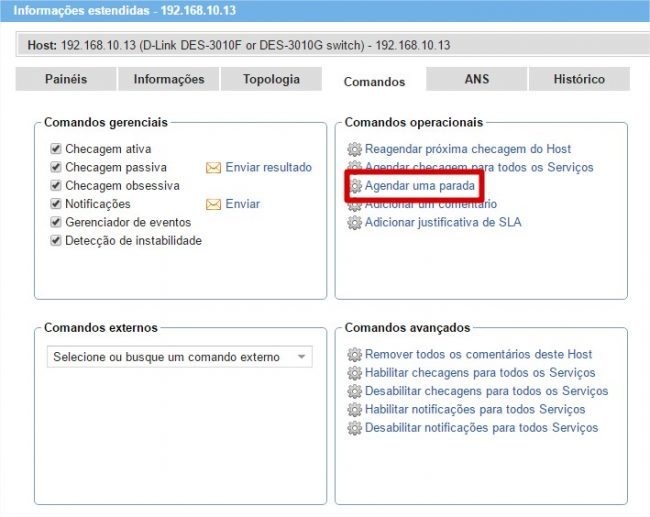650x517 pixels.
Task: Open the Agendar uma parada link
Action: coord(419,186)
